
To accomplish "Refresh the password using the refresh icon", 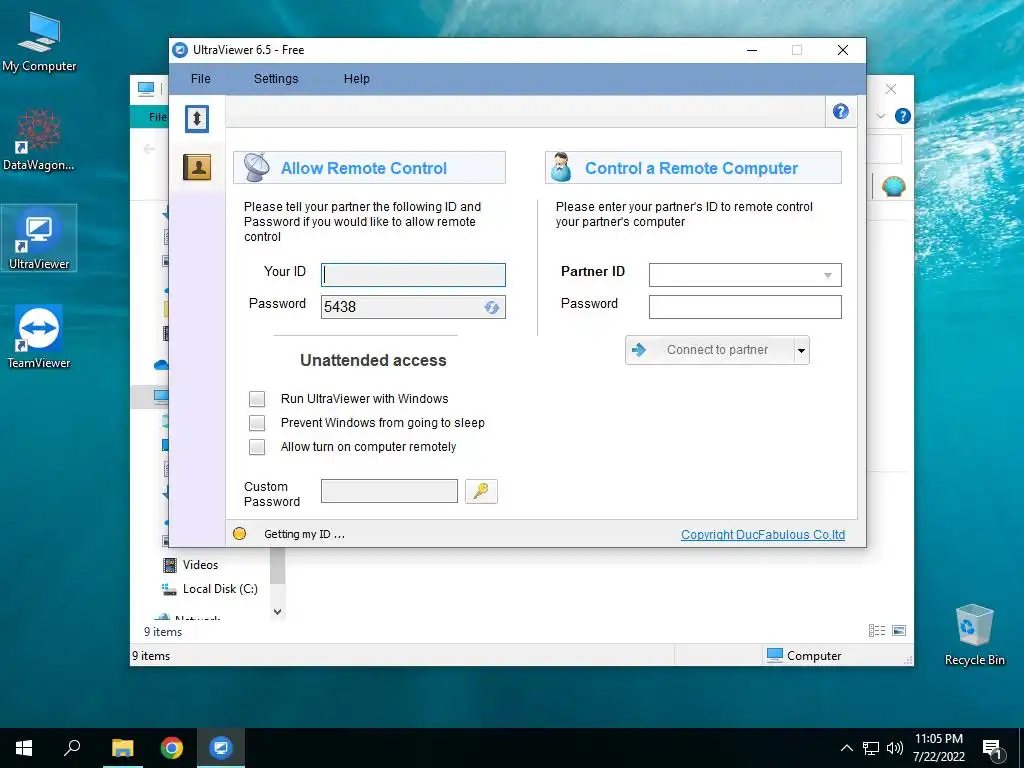I will pyautogui.click(x=492, y=307).
